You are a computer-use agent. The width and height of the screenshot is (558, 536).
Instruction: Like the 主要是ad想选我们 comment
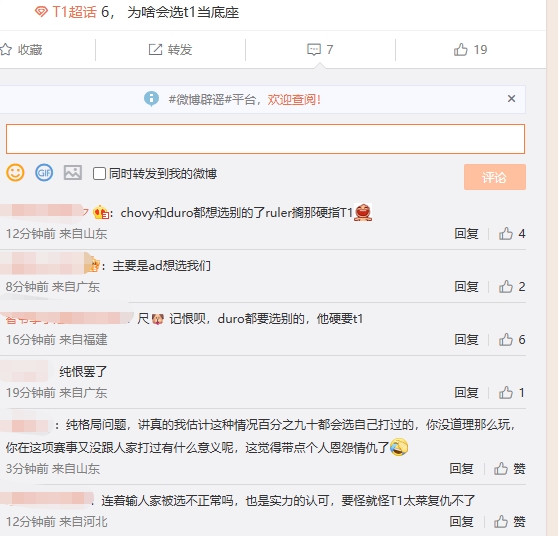(512, 287)
